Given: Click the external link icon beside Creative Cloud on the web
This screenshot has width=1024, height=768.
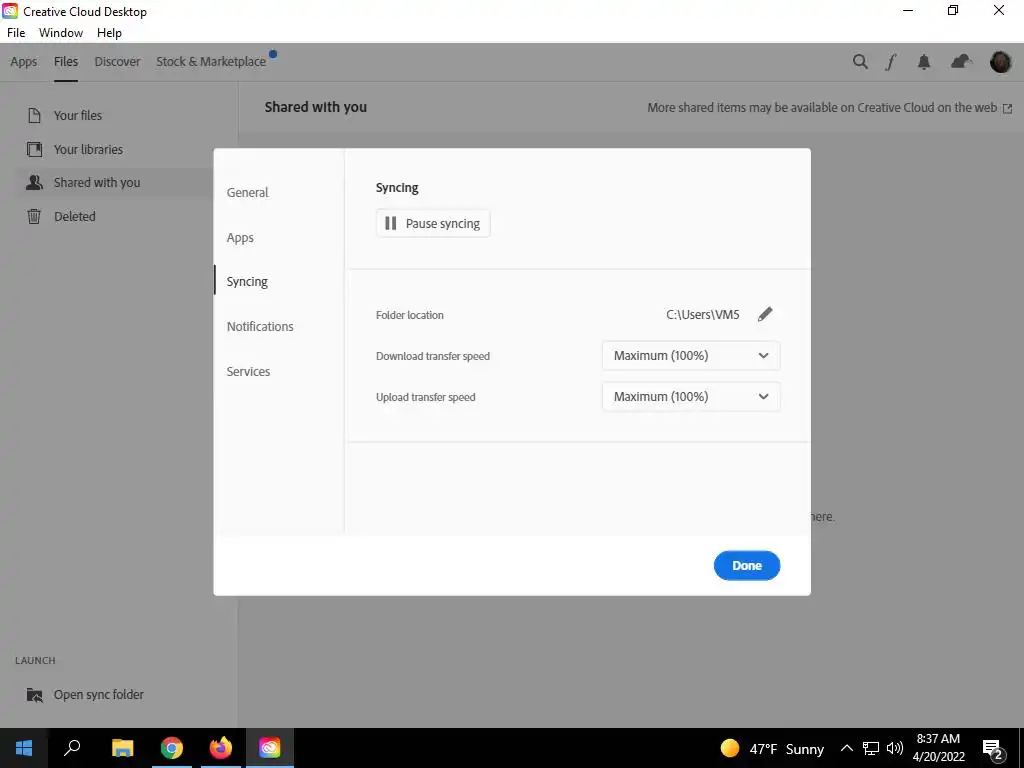Looking at the screenshot, I should click(x=1007, y=108).
